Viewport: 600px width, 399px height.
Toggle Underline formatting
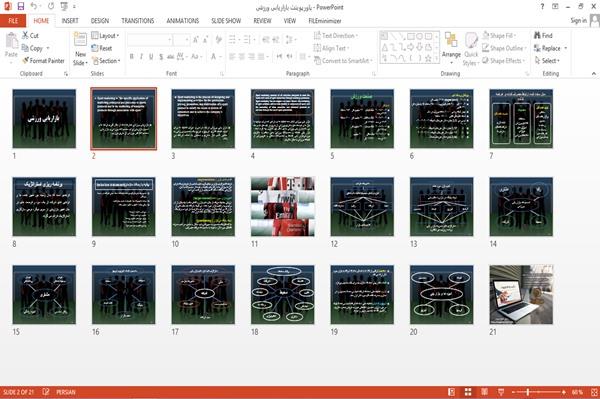151,57
